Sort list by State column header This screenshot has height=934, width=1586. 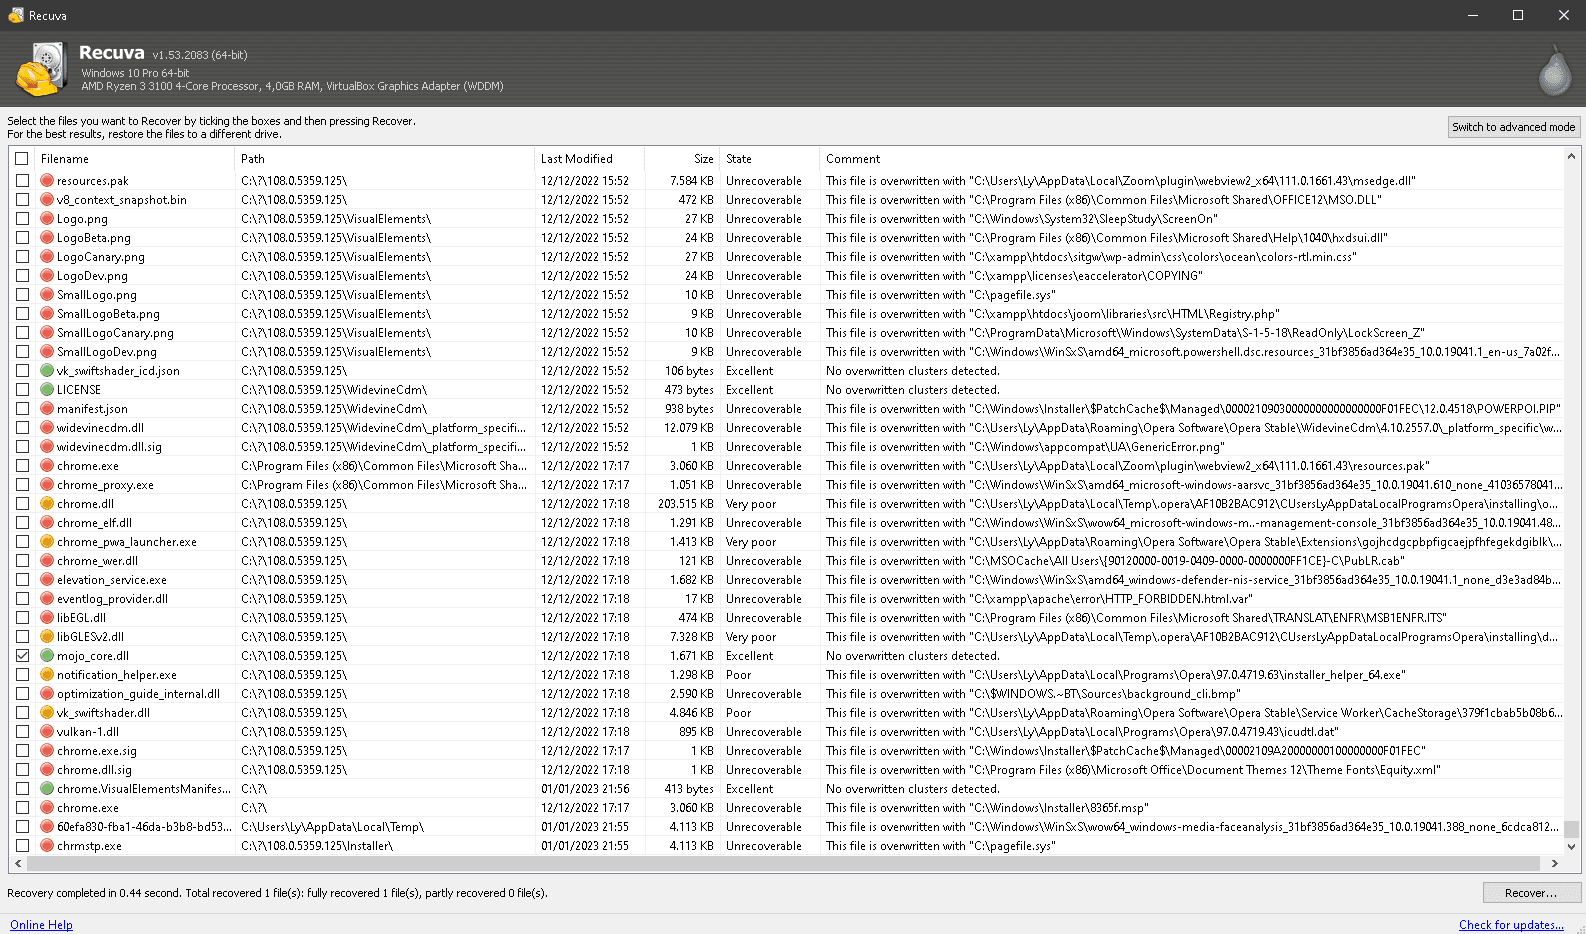(x=769, y=159)
